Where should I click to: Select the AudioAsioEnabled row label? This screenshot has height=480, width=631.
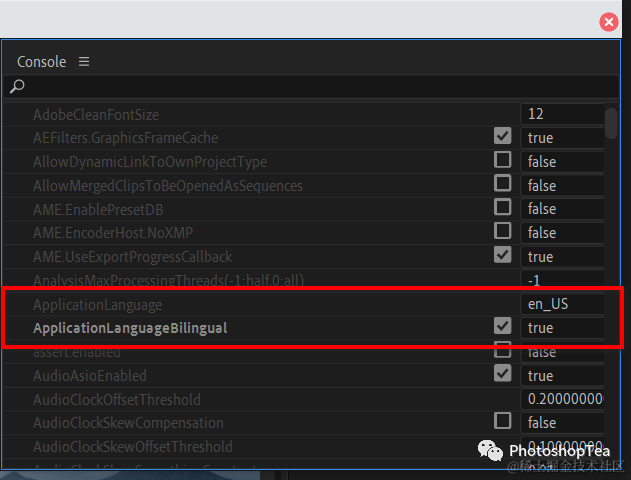click(90, 376)
